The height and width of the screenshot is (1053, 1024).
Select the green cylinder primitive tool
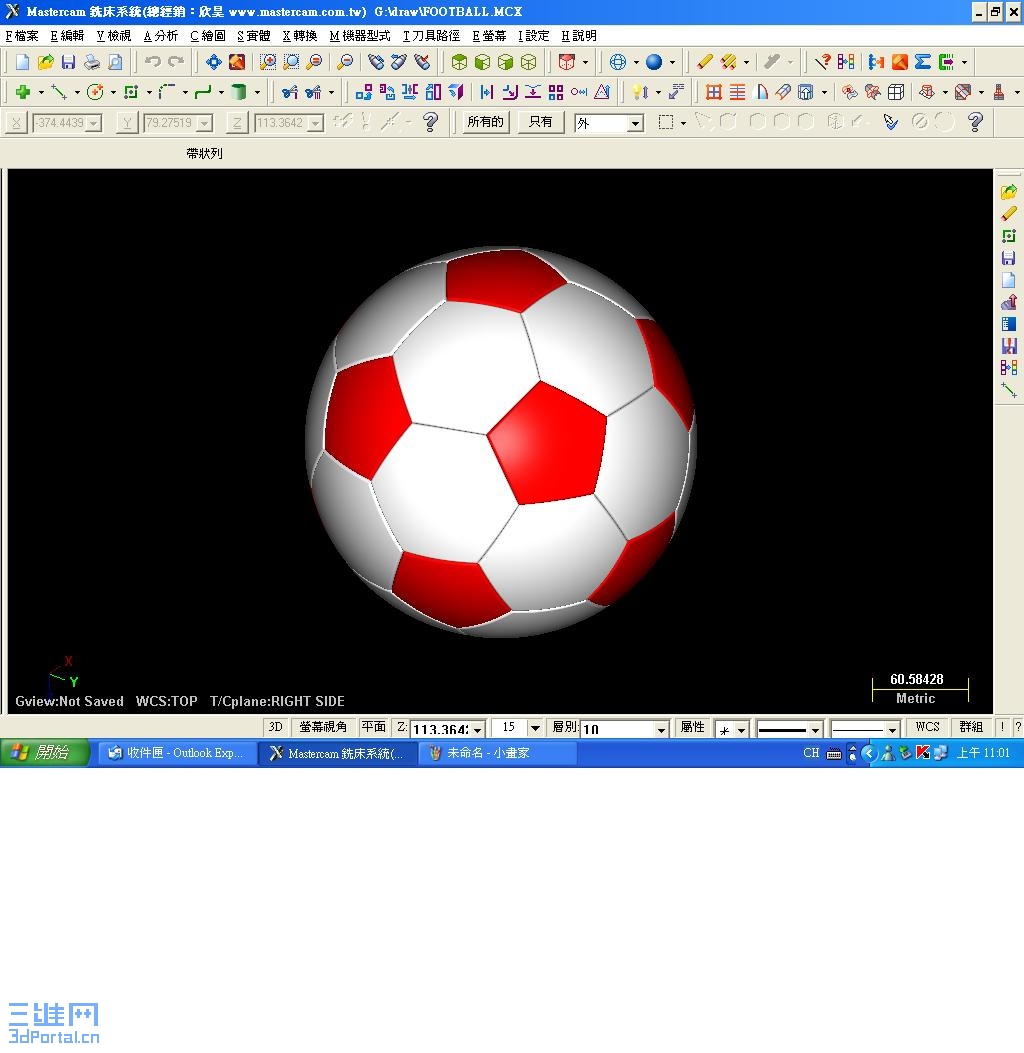[x=239, y=92]
